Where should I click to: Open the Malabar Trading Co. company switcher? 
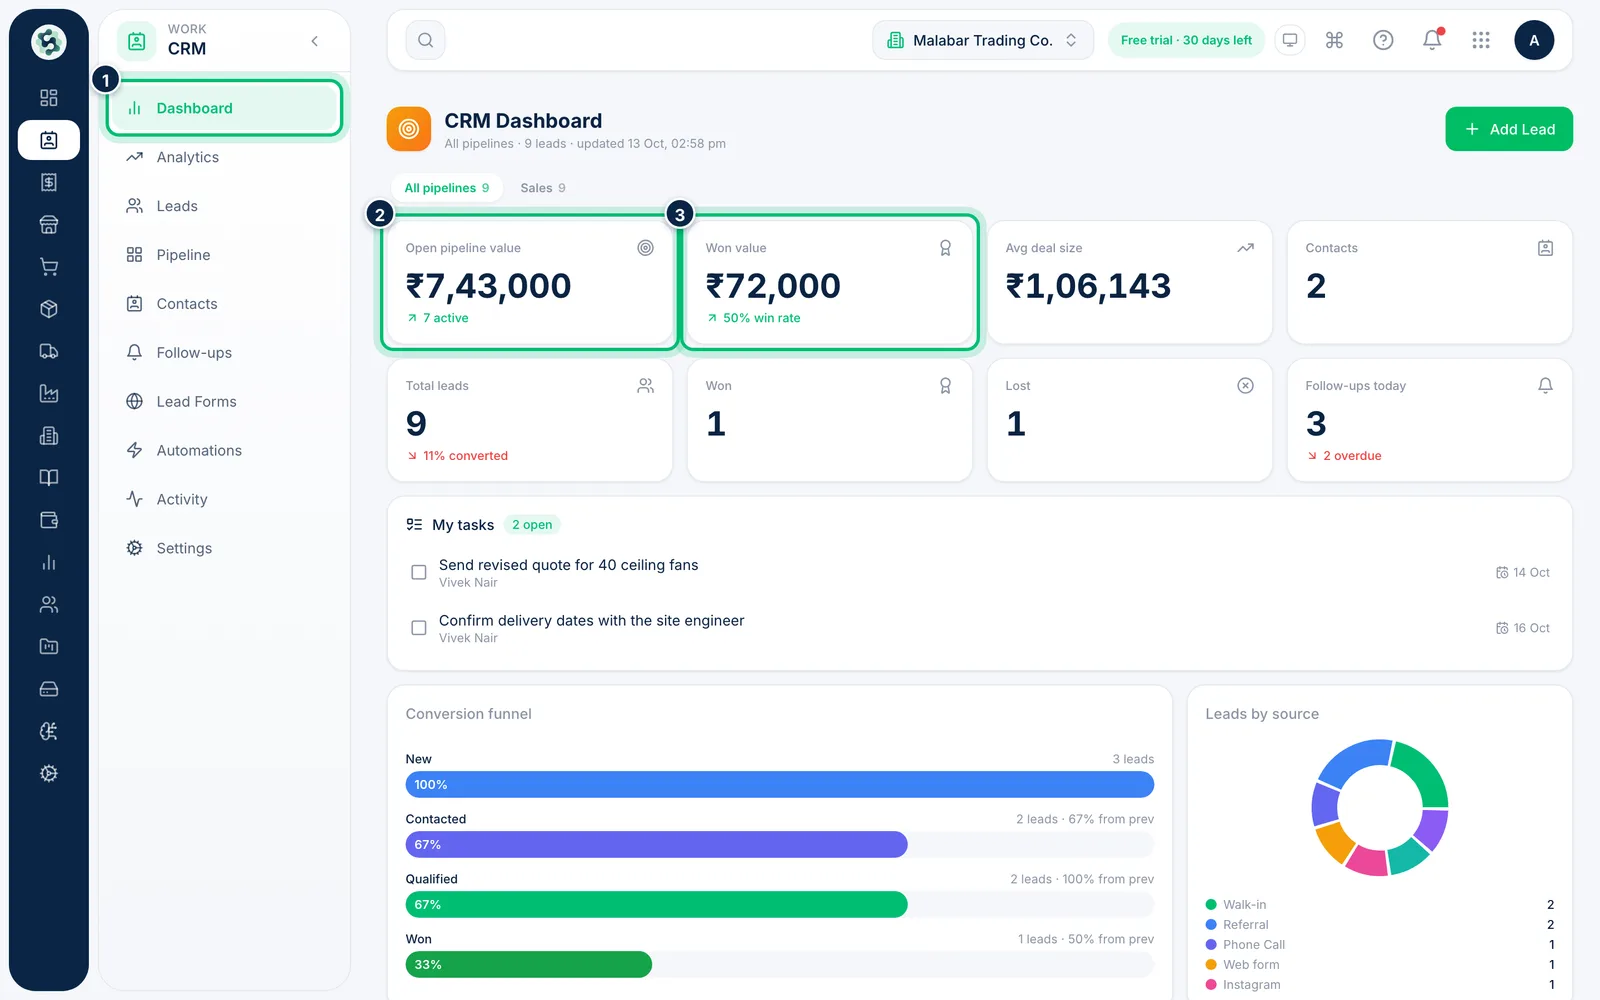click(x=983, y=40)
